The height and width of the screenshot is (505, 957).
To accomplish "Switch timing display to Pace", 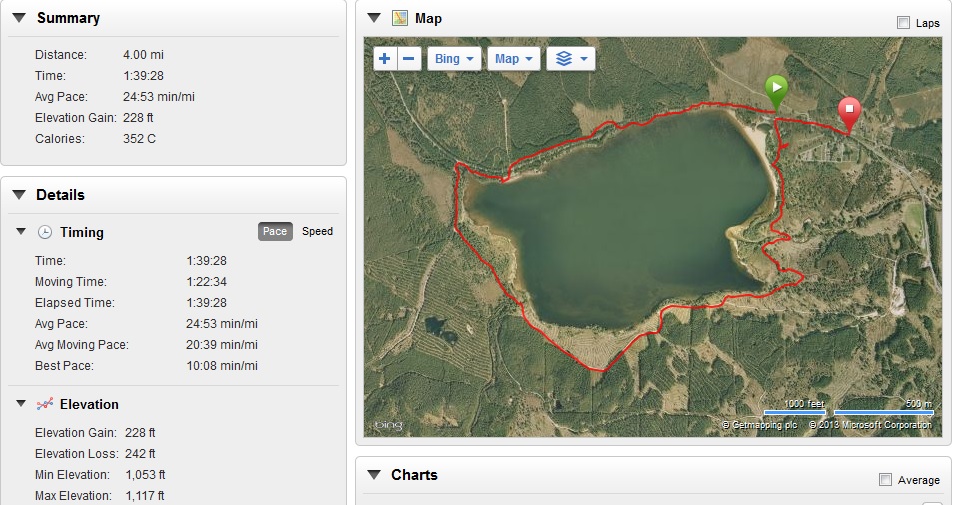I will click(x=275, y=231).
